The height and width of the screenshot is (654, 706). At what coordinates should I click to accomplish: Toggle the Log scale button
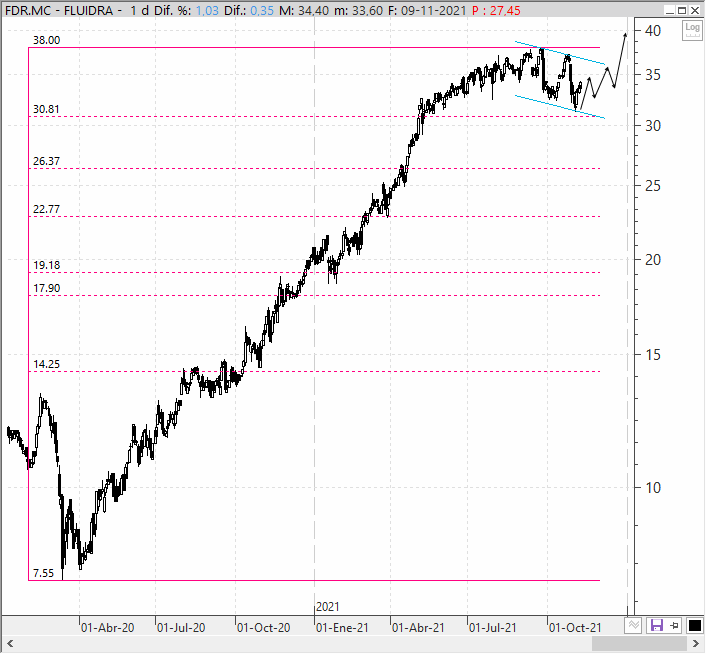pos(692,30)
